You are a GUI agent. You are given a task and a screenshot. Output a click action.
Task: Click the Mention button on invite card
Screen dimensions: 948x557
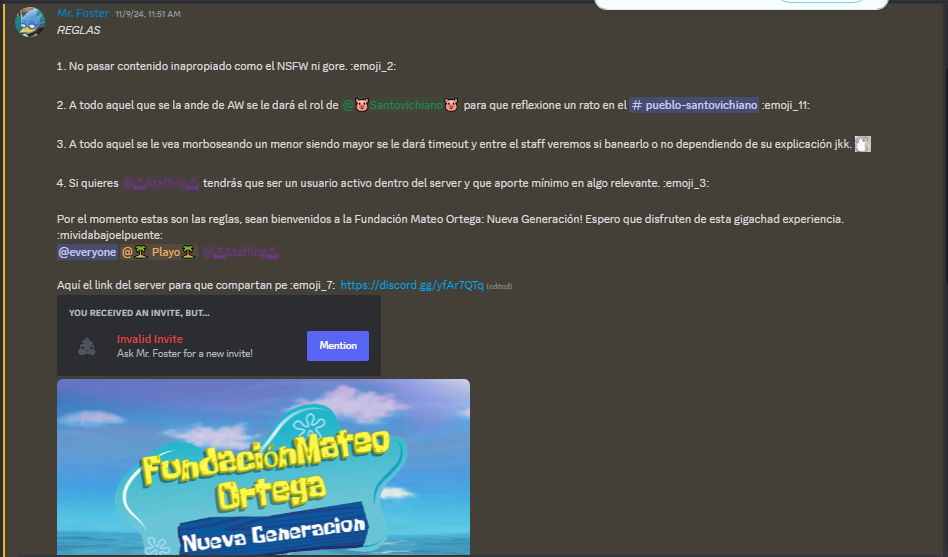coord(337,346)
